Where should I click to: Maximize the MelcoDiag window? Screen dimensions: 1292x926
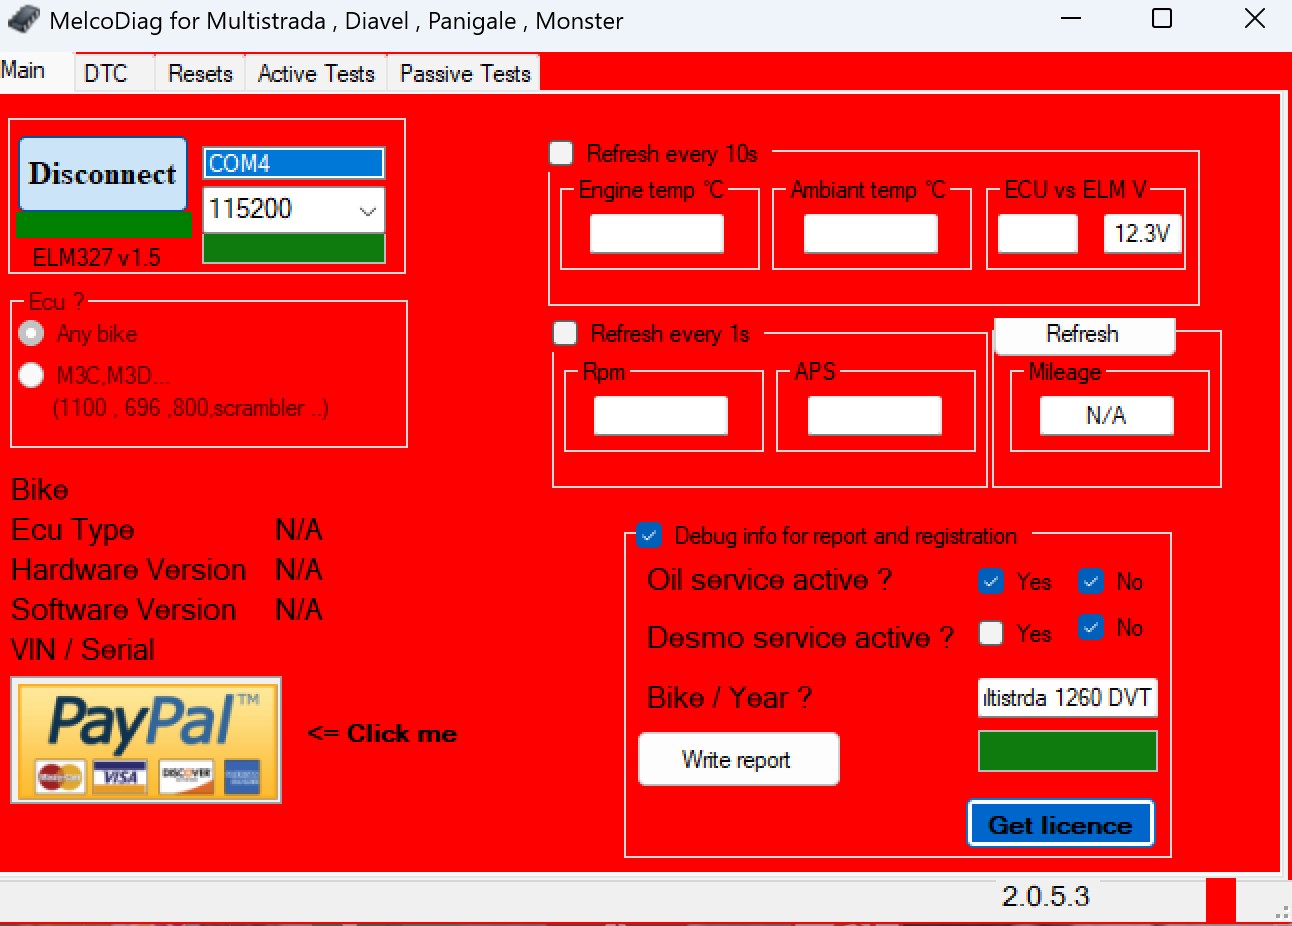1162,19
